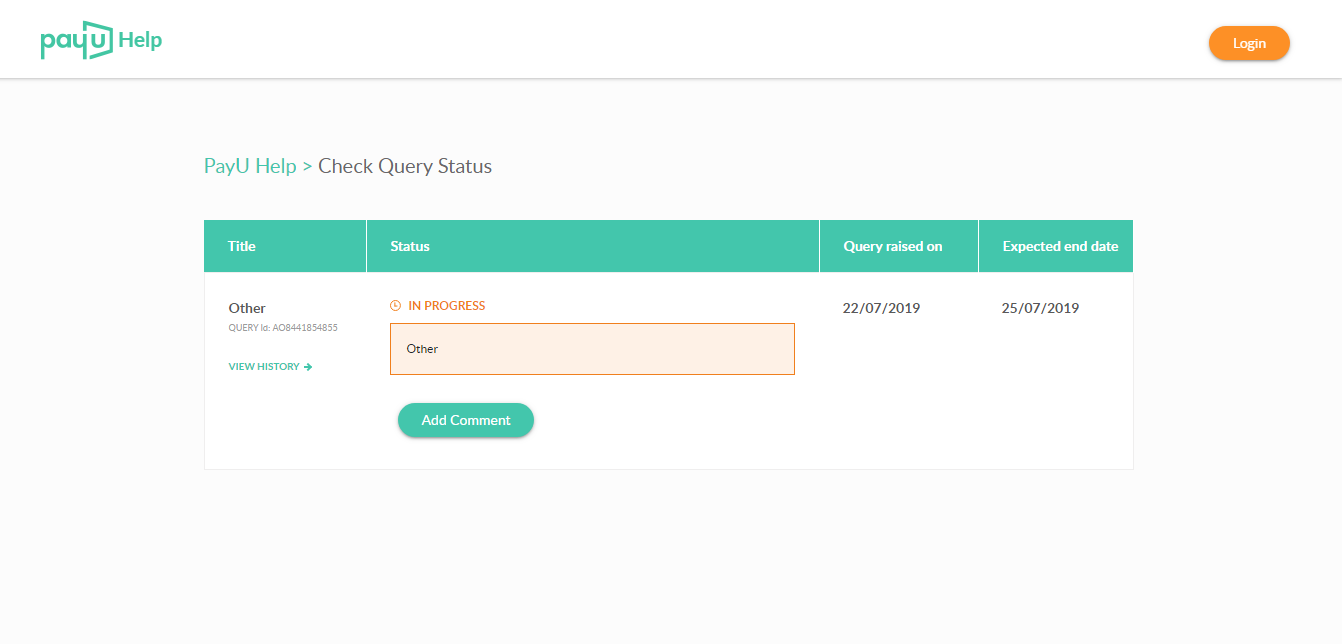Click the query title Other

[x=247, y=308]
